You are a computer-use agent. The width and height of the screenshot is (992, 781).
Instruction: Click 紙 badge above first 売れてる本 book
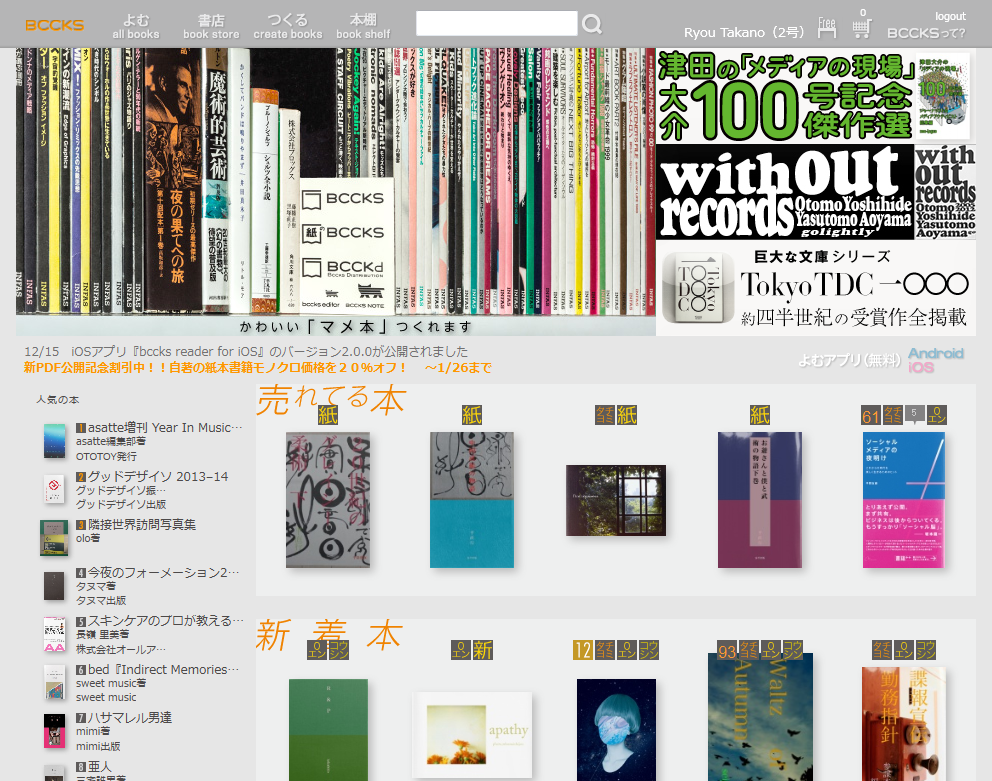pos(328,415)
